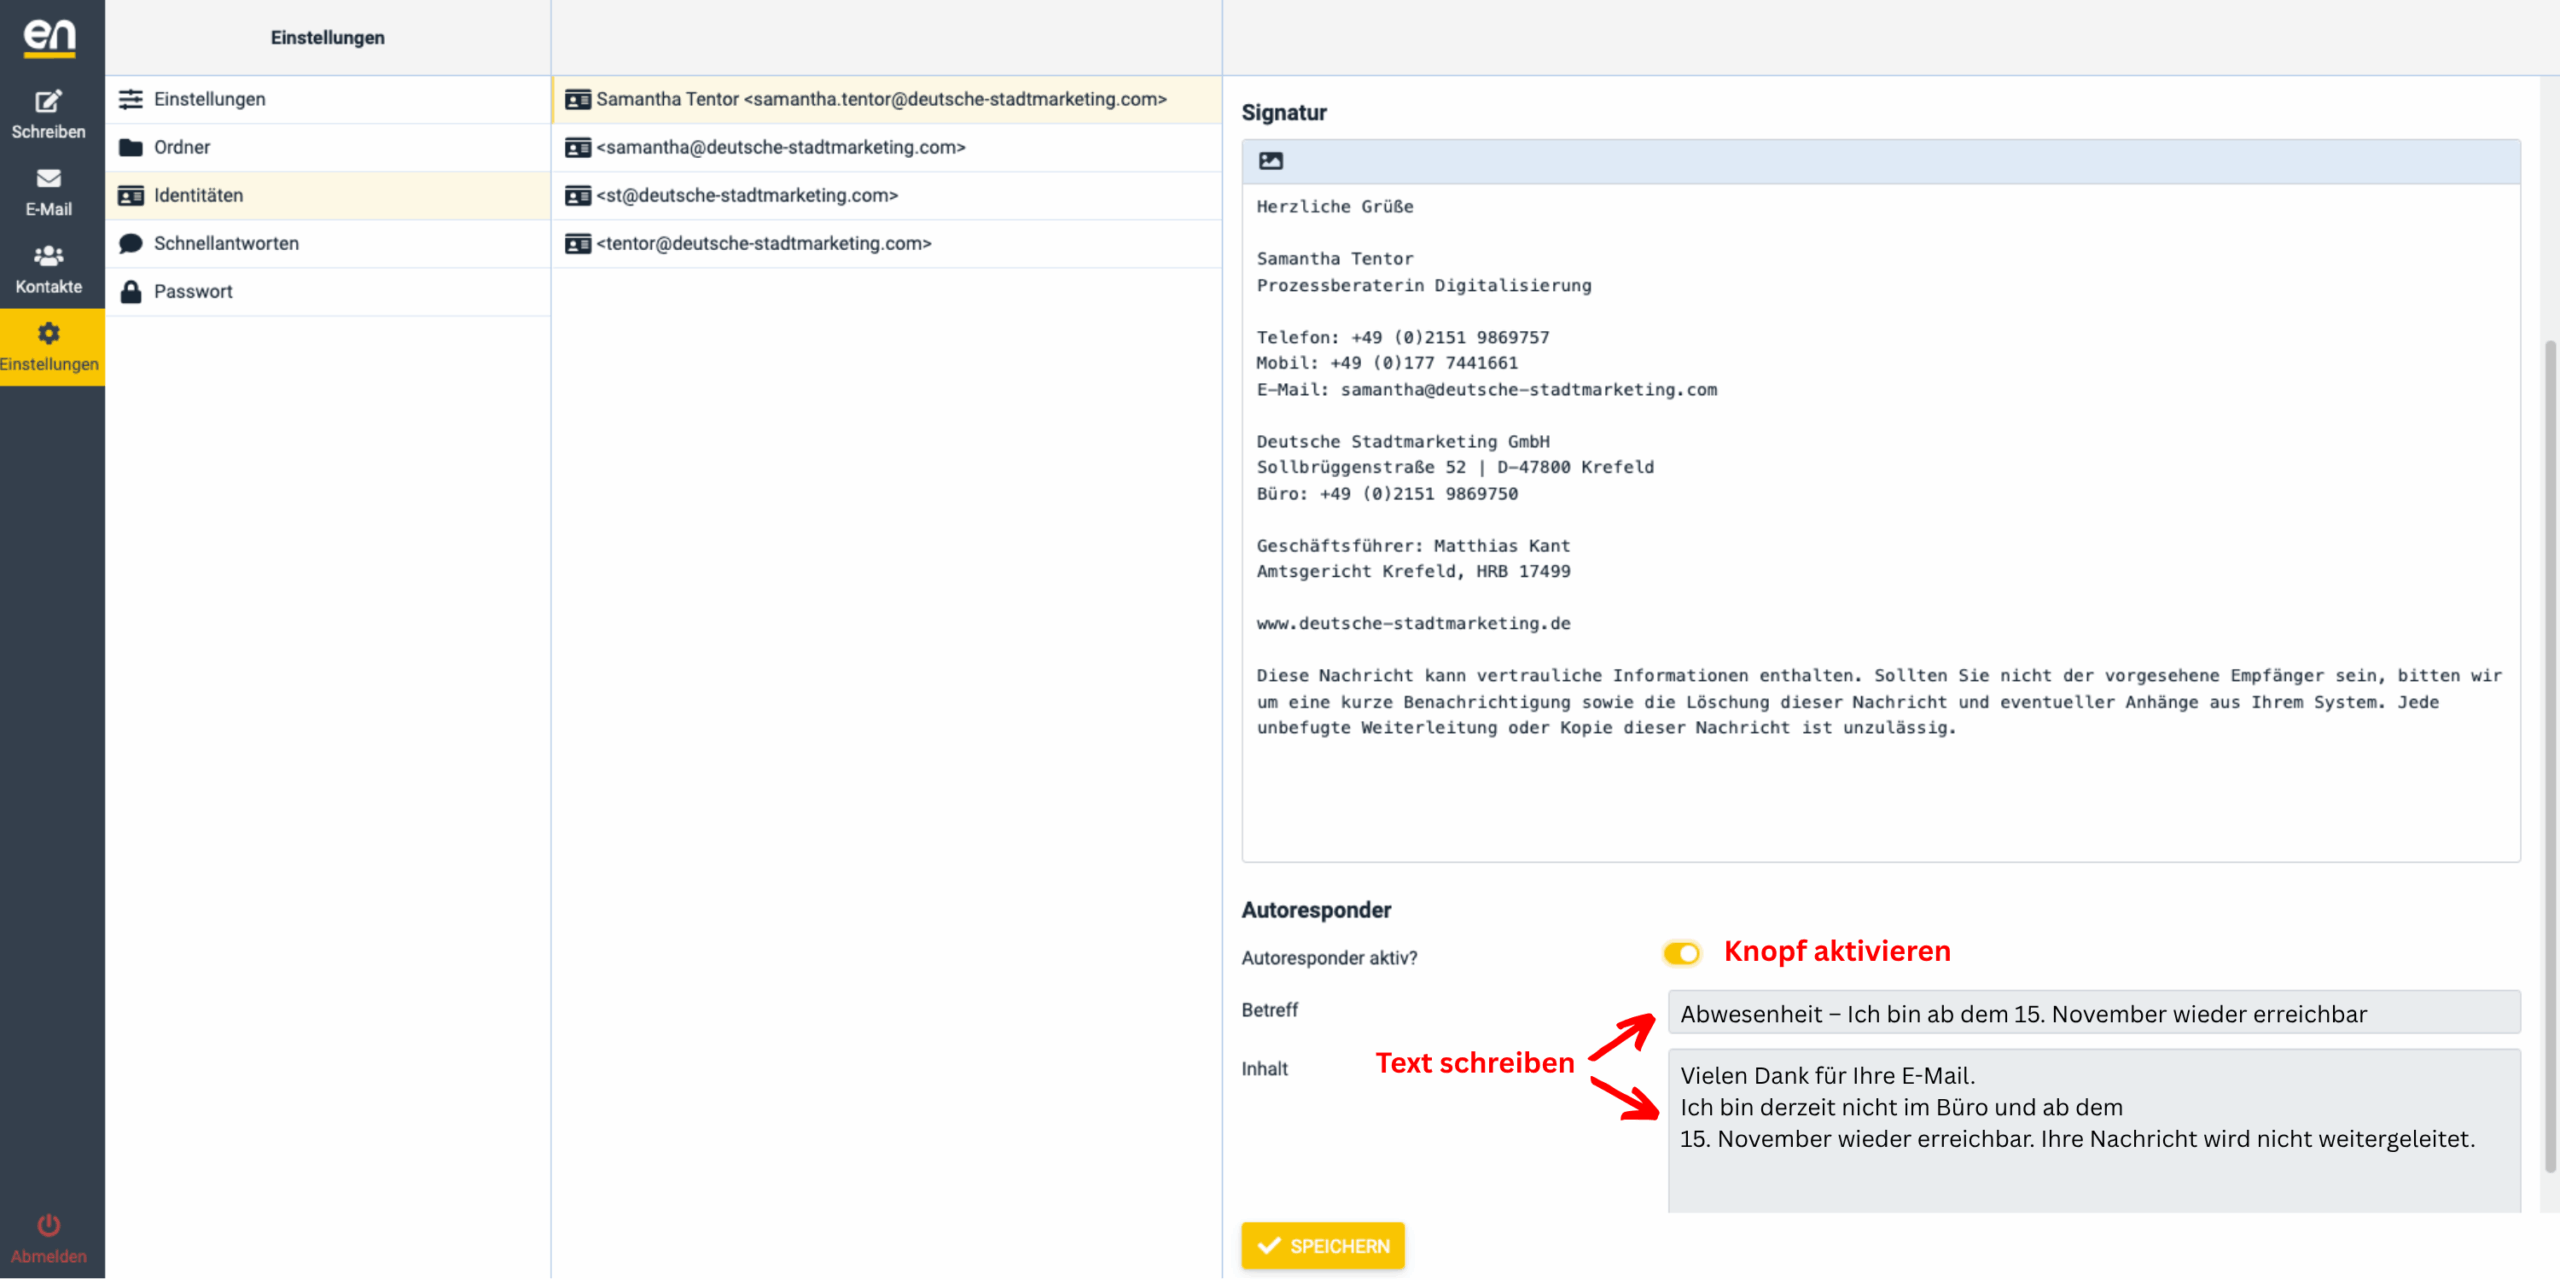Click the sliders icon beside Einstellungen entry

click(x=131, y=99)
